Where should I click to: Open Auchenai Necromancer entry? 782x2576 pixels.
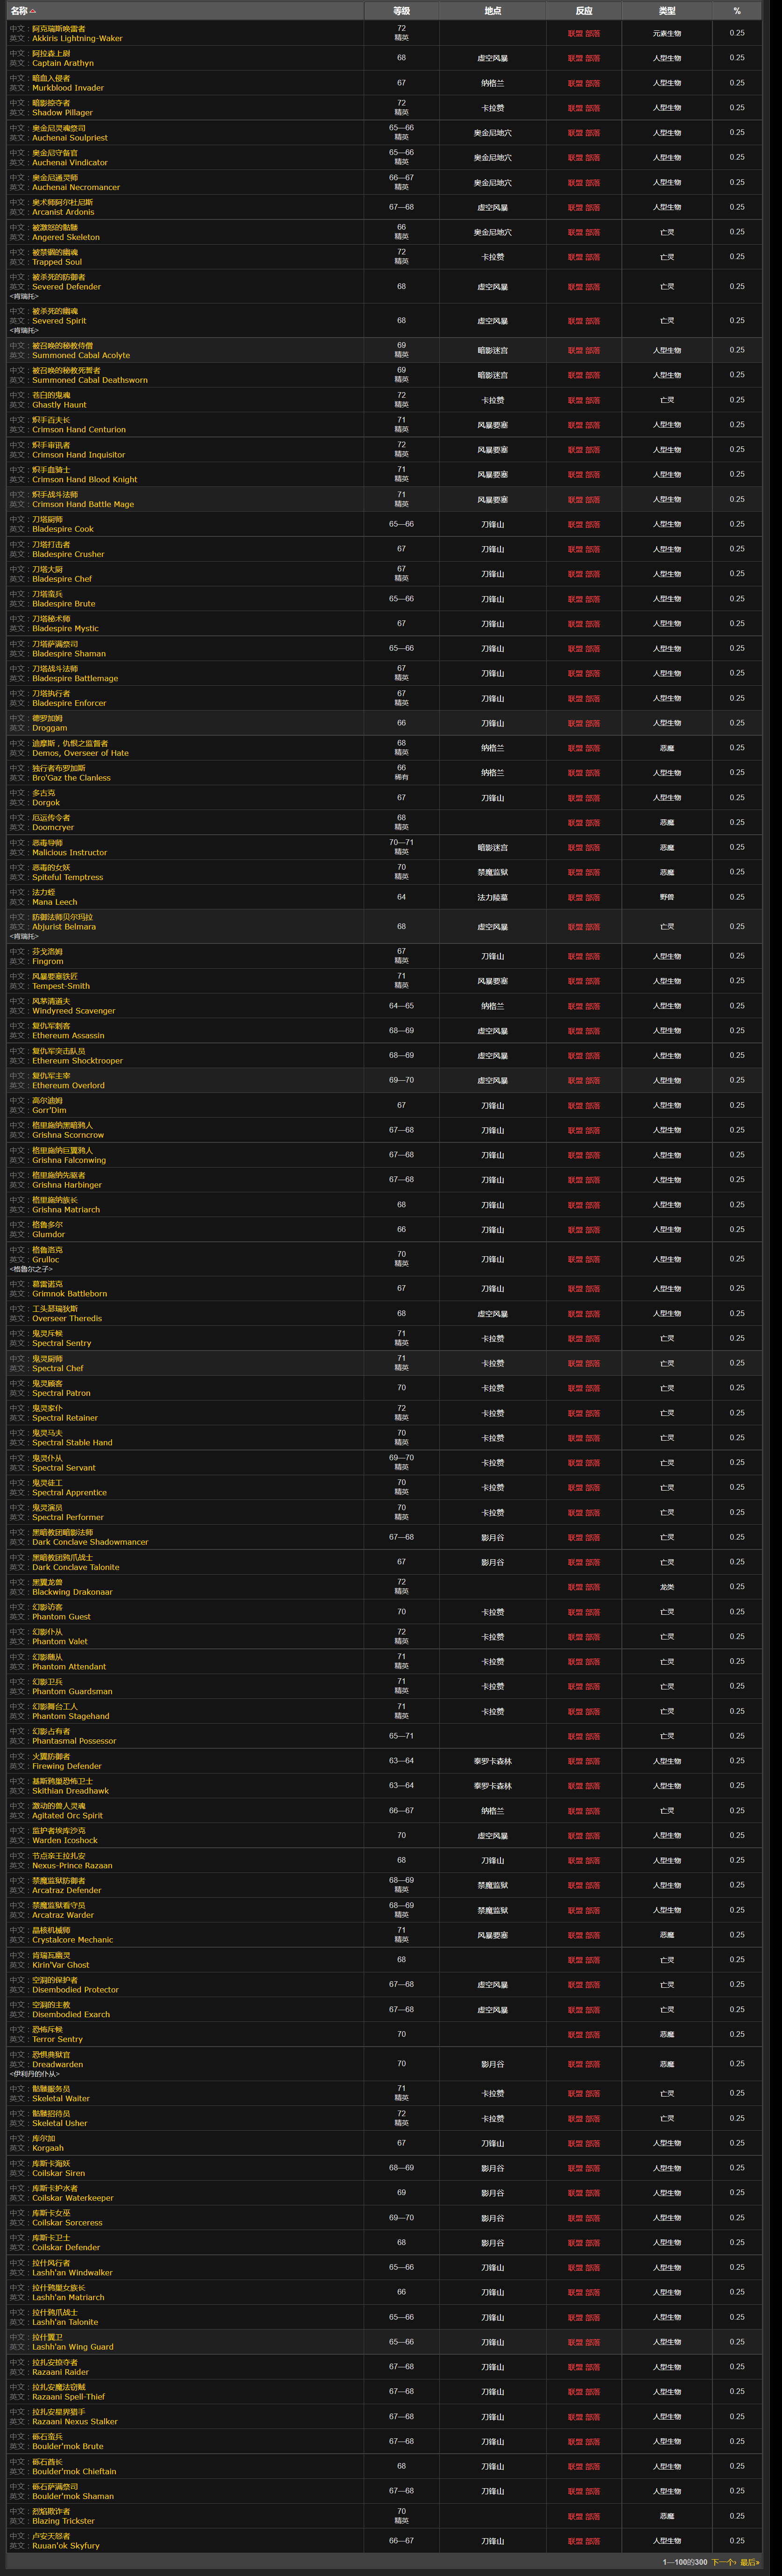76,188
